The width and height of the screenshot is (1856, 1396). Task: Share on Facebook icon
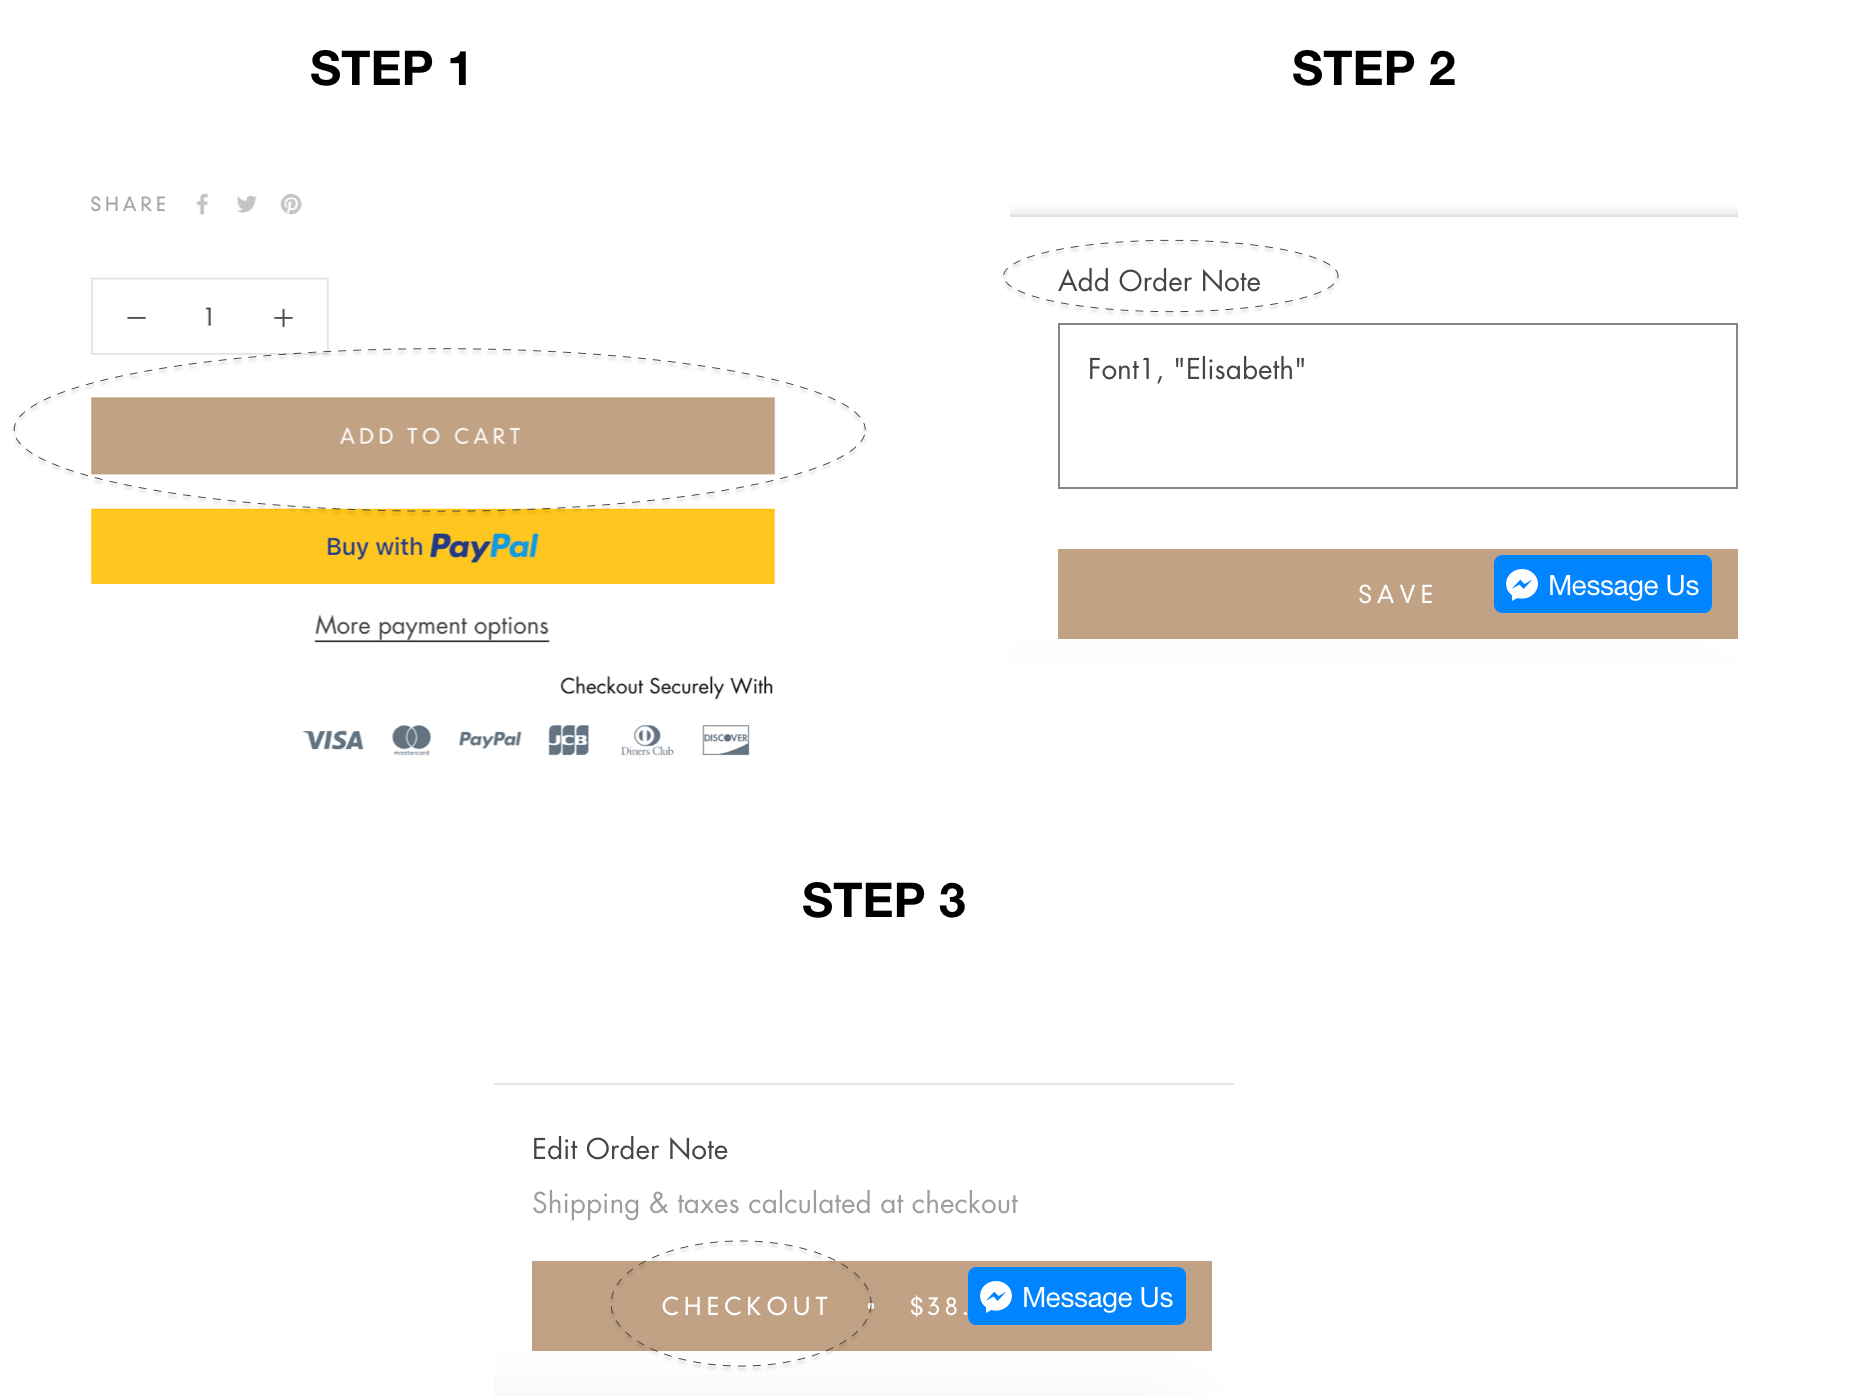[x=202, y=204]
